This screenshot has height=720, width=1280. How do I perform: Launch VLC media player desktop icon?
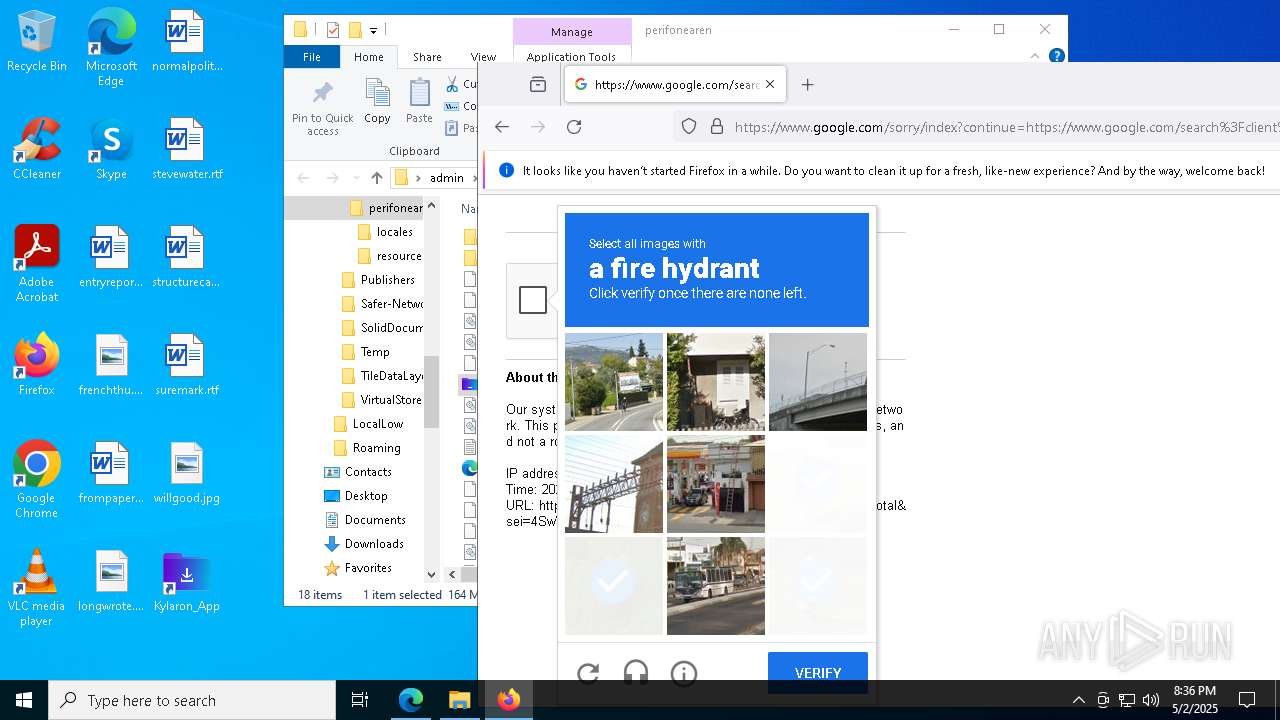[37, 588]
